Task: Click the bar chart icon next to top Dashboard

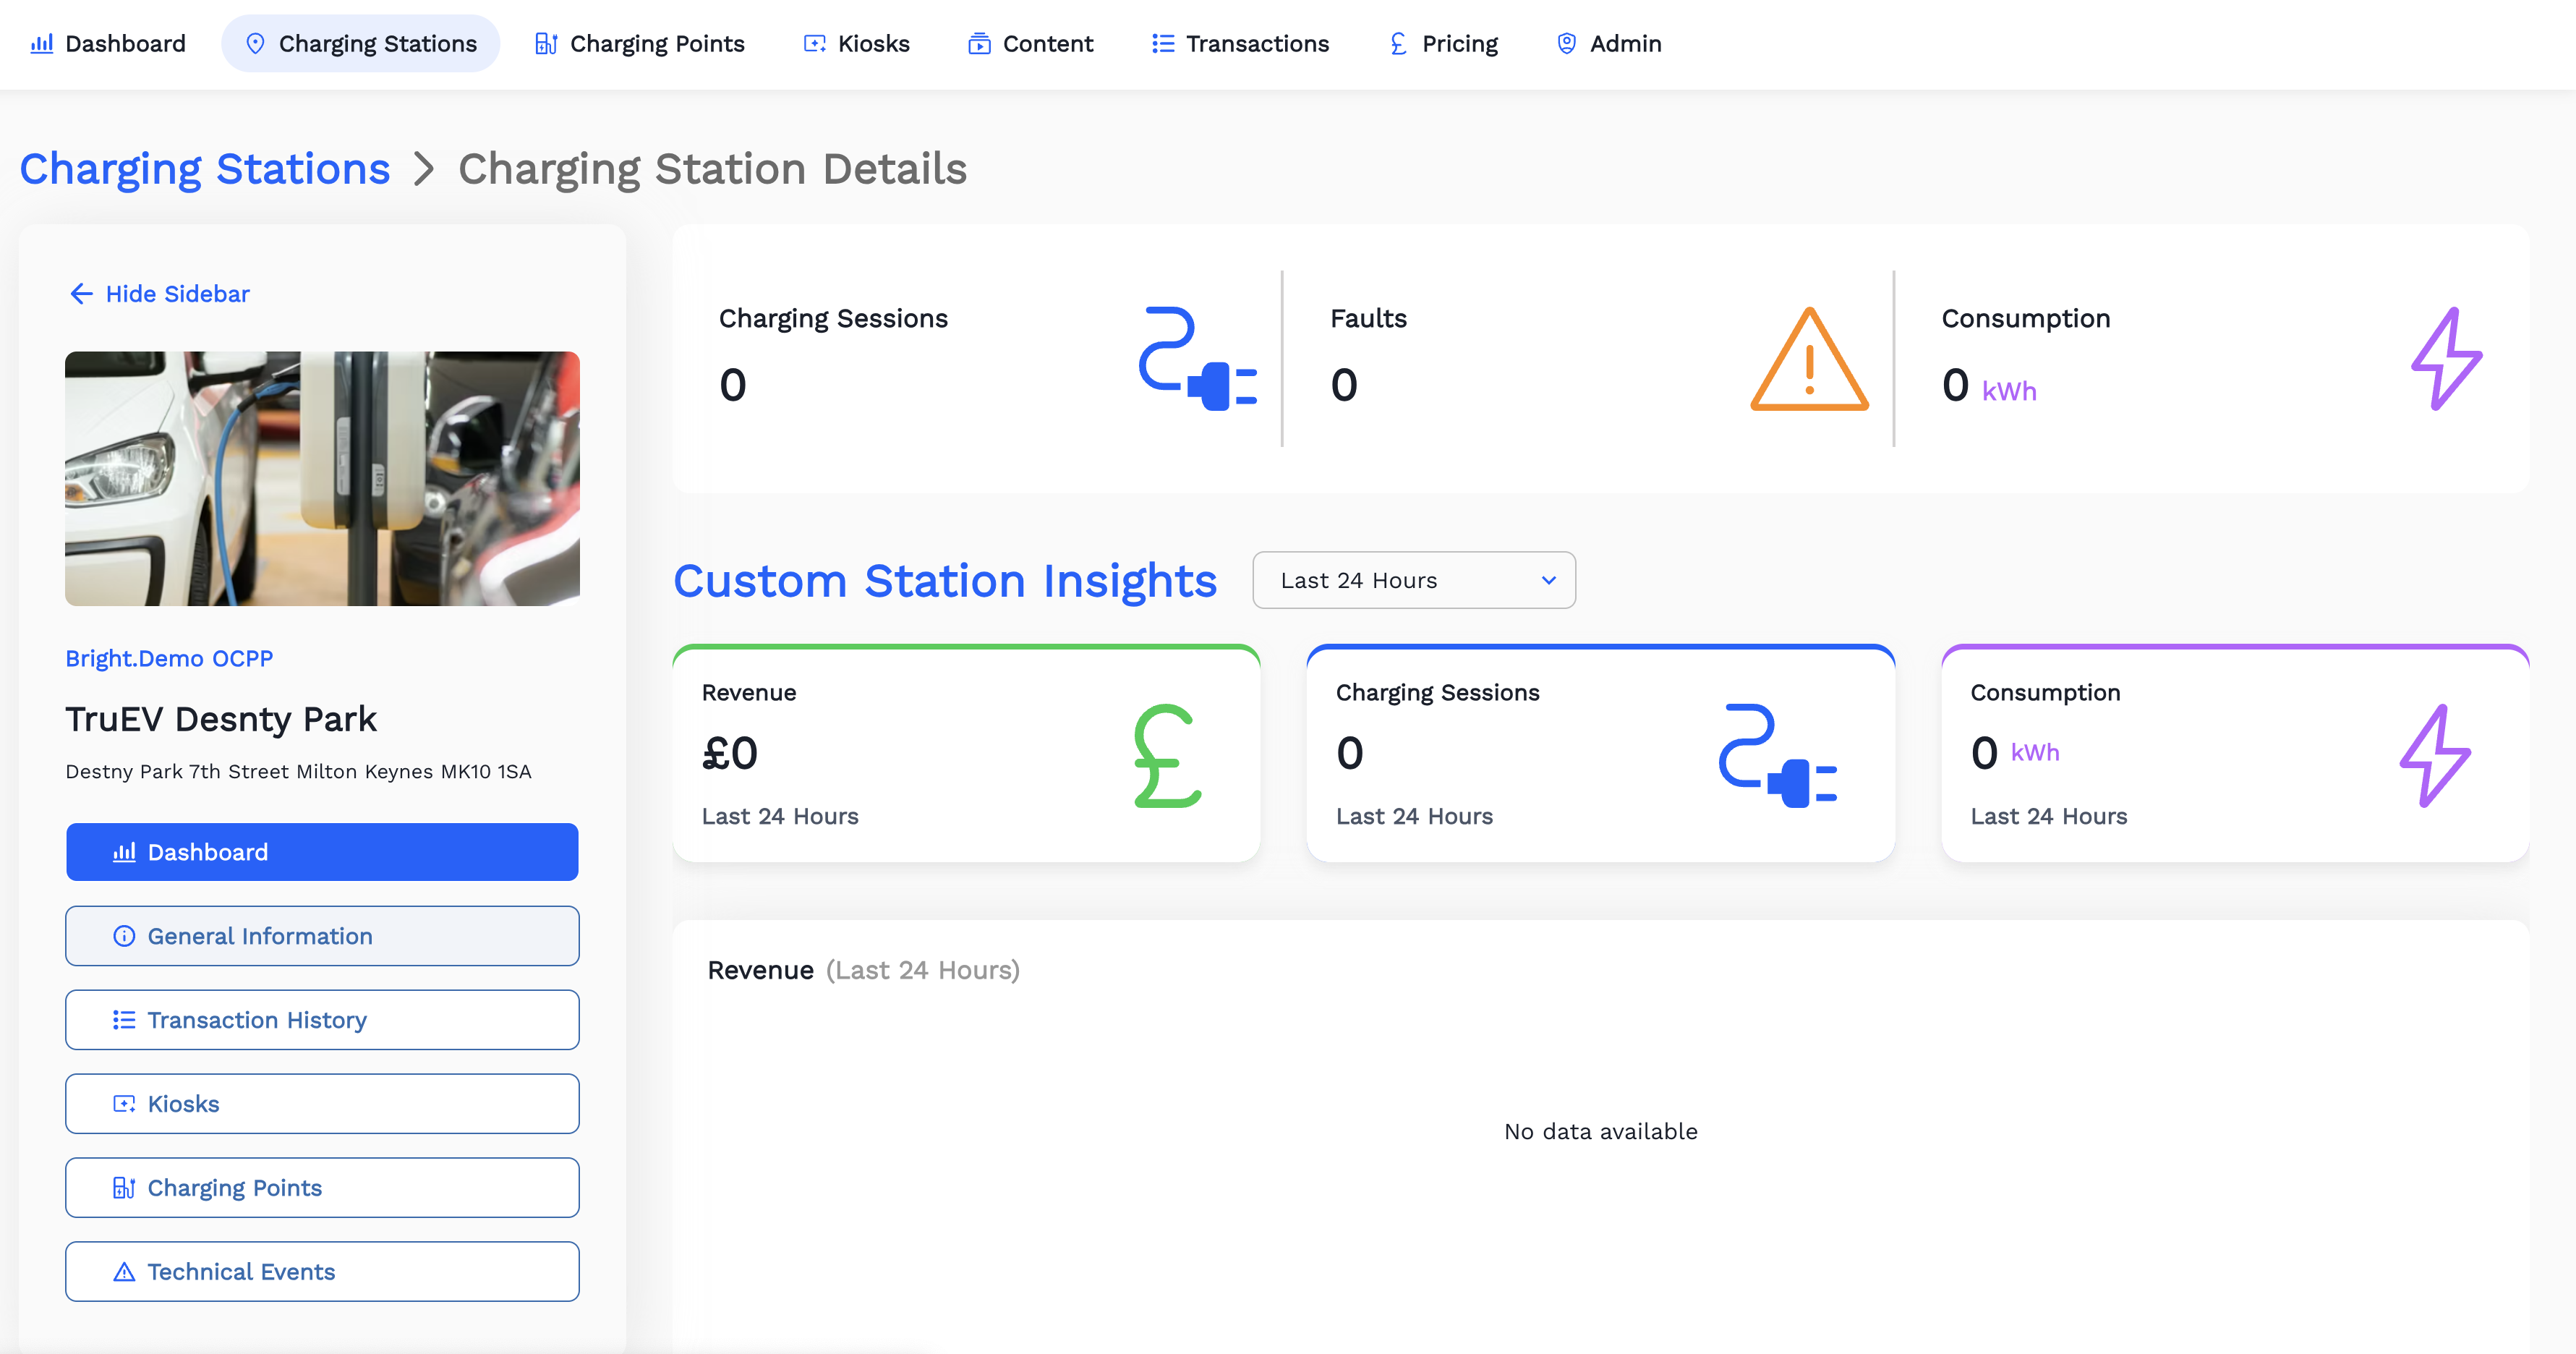Action: pyautogui.click(x=41, y=44)
